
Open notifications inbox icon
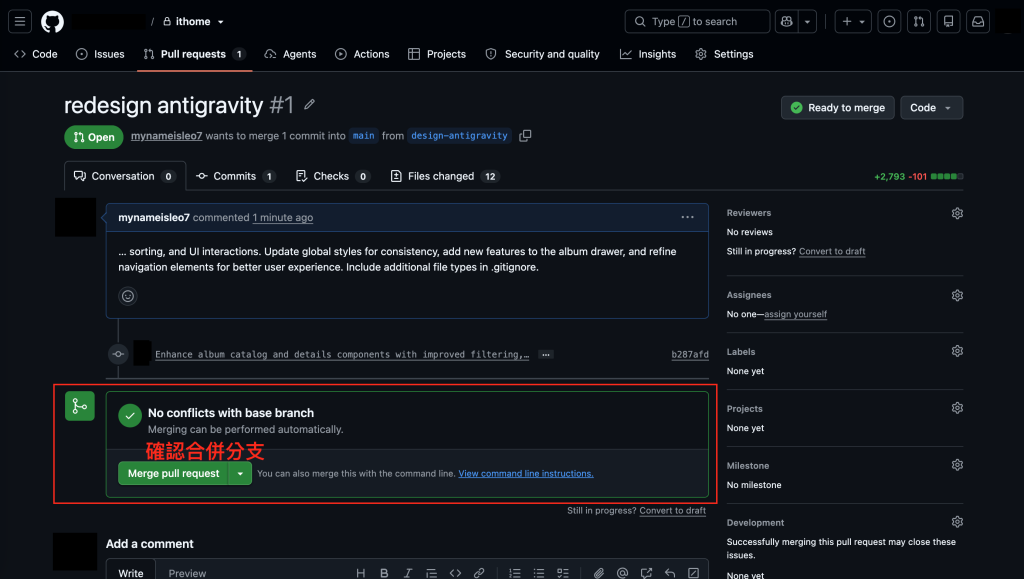(x=978, y=22)
